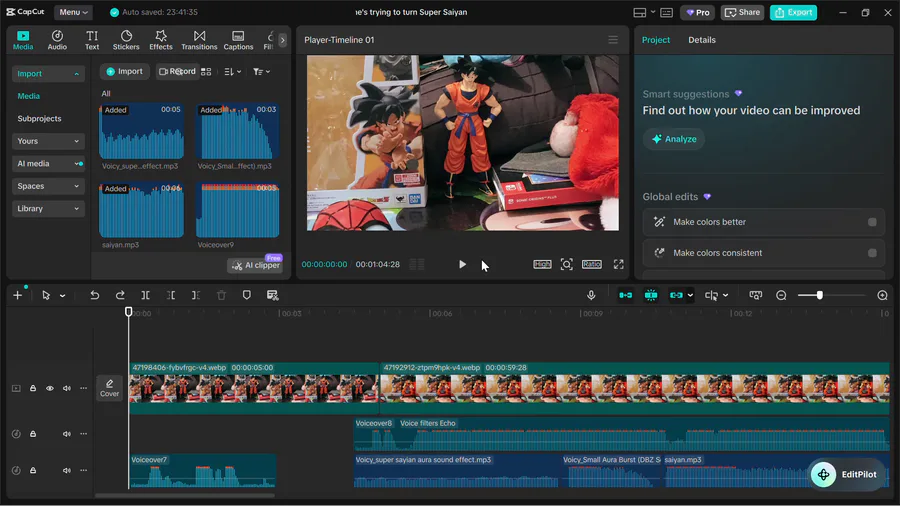Enable the Make colors consistent checkbox
Viewport: 900px width, 506px height.
(x=872, y=253)
